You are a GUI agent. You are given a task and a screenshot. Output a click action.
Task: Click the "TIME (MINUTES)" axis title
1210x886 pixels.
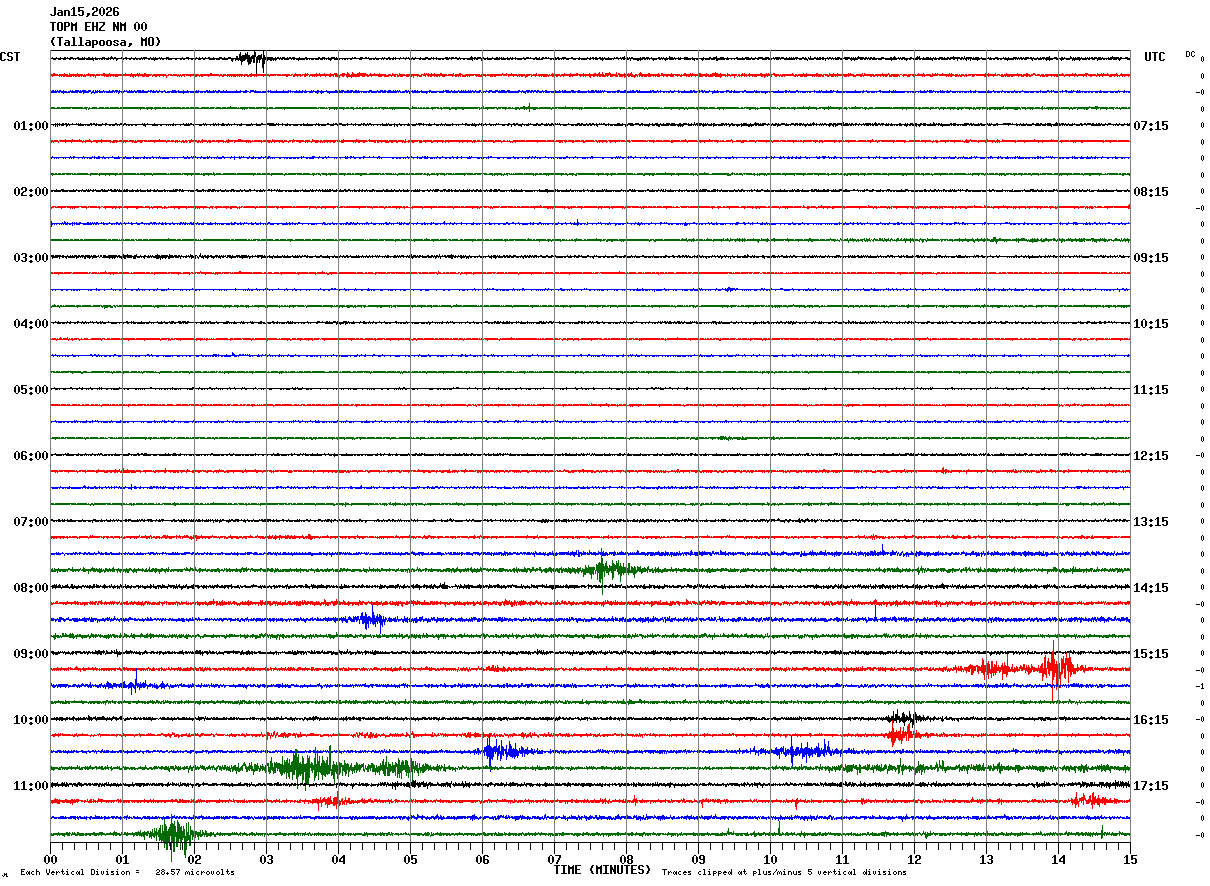602,870
